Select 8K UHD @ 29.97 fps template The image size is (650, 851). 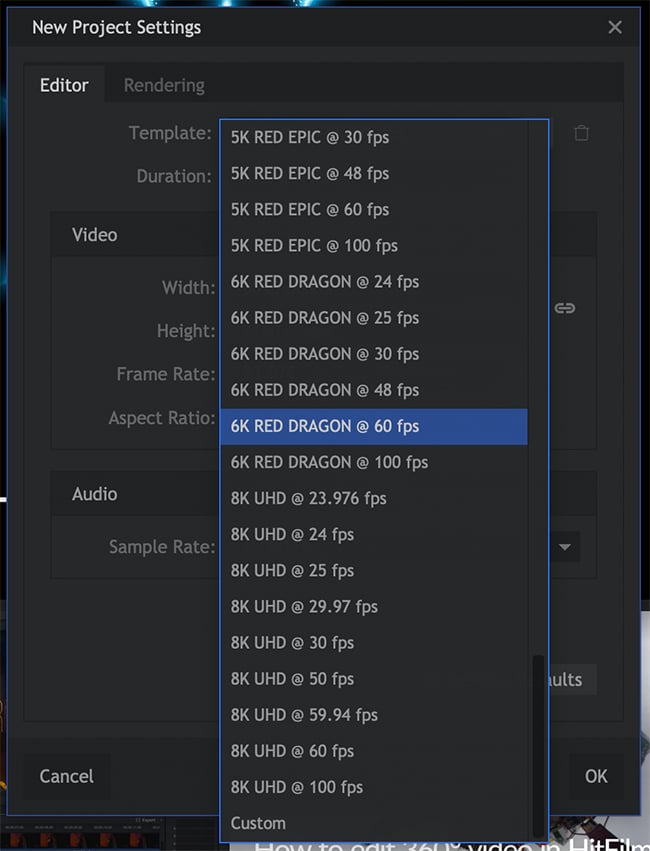coord(374,607)
